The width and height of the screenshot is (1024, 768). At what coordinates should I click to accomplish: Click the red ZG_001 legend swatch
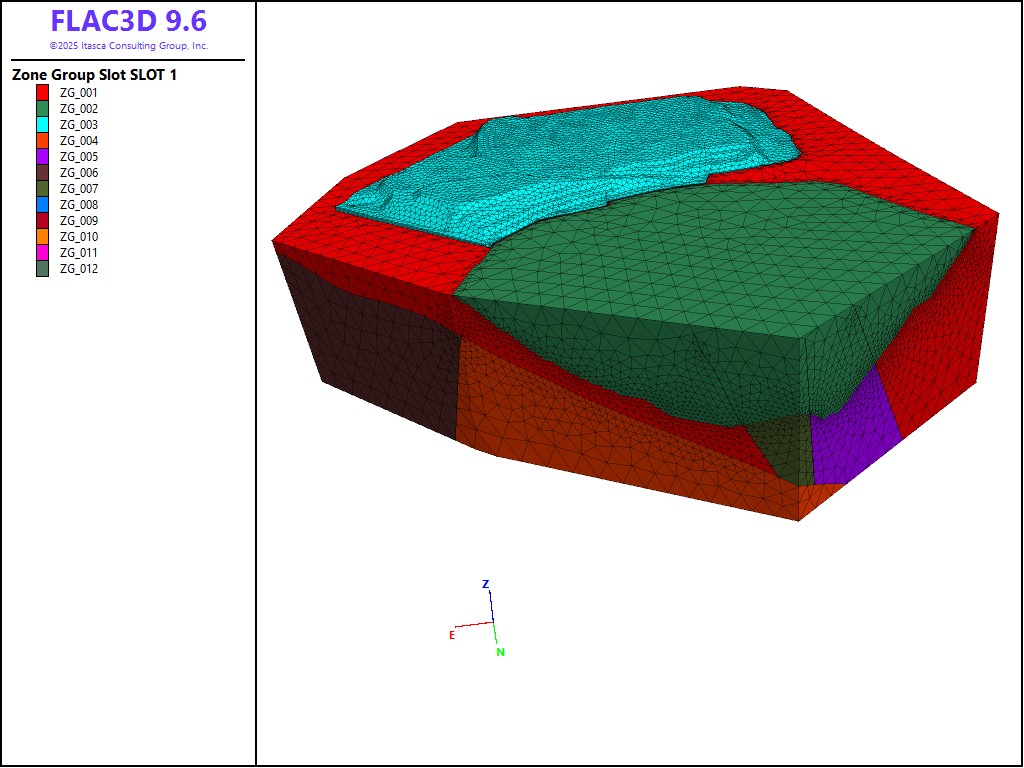42,93
